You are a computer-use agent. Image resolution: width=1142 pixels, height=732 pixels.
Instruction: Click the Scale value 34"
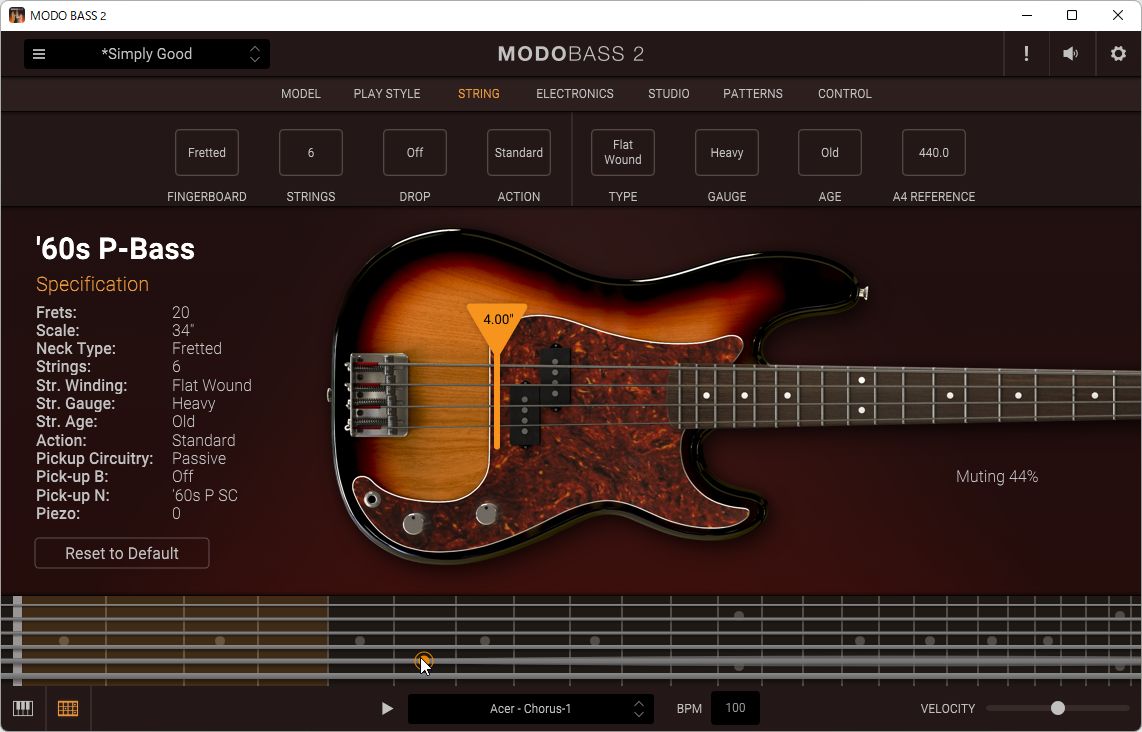coord(183,331)
